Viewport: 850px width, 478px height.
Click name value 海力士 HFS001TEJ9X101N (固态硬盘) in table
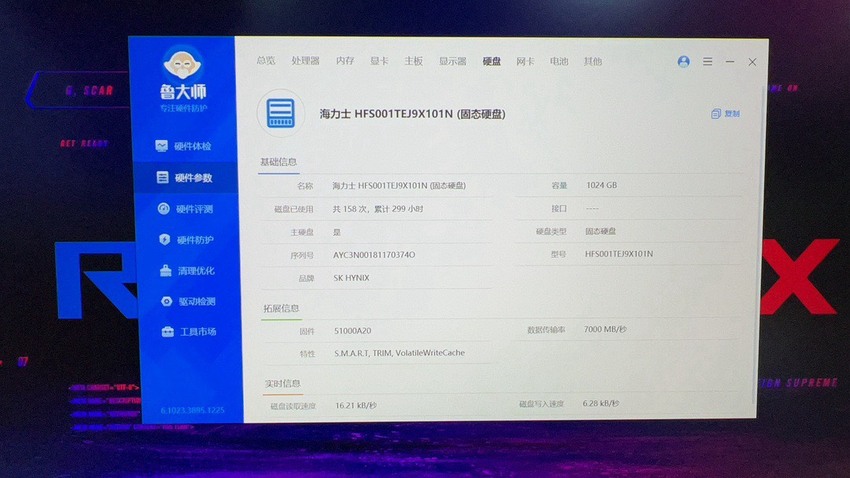[x=399, y=185]
